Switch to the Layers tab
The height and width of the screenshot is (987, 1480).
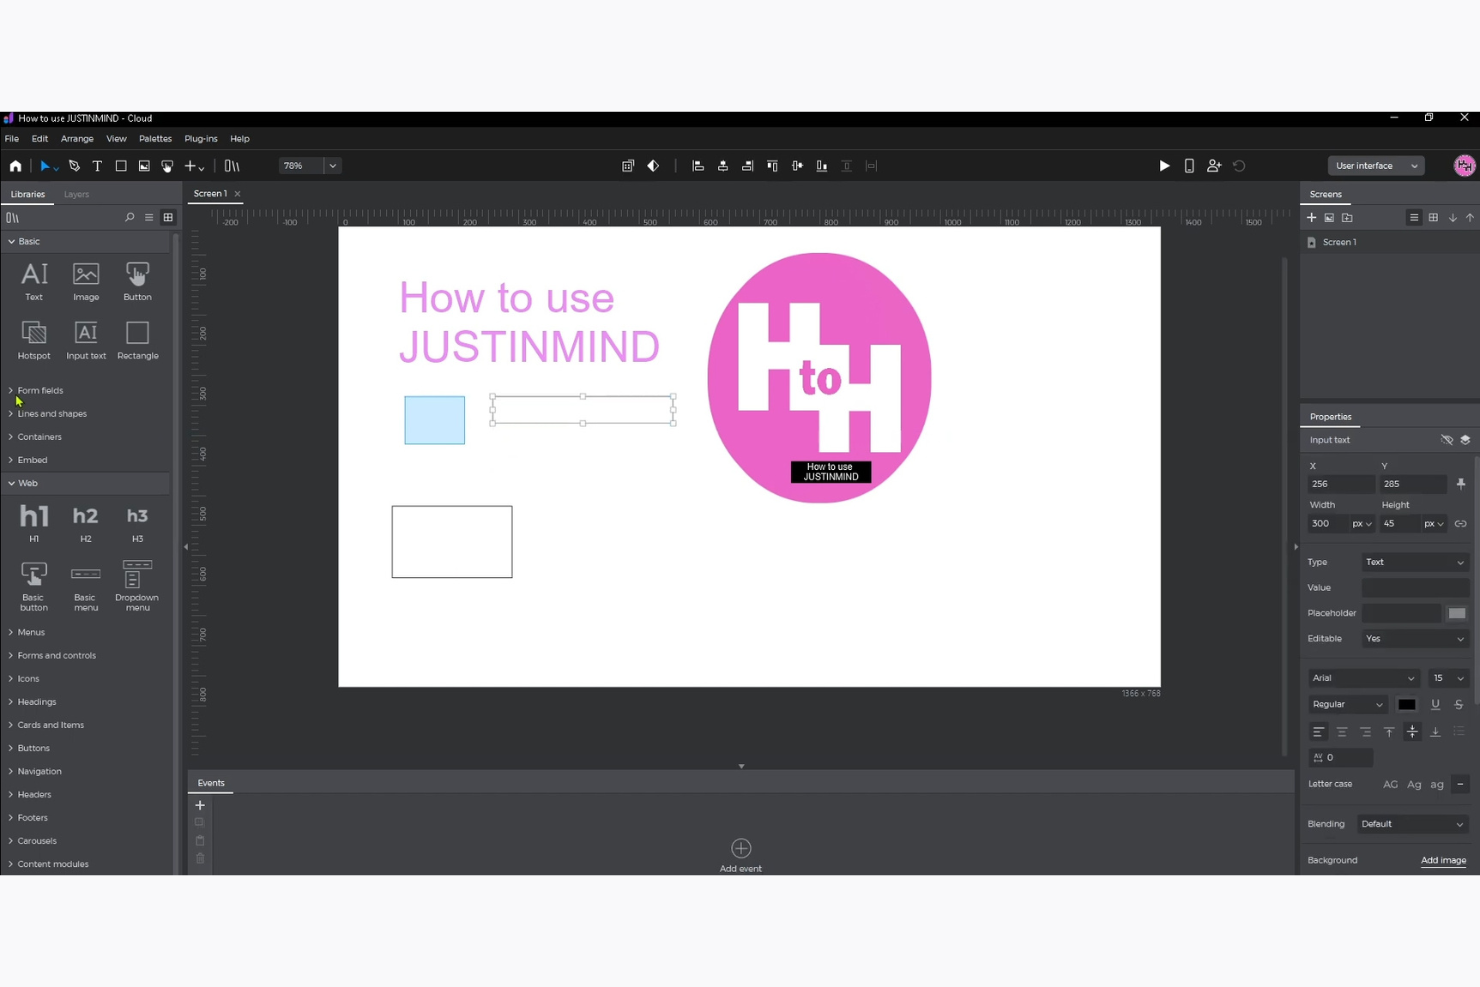tap(76, 194)
